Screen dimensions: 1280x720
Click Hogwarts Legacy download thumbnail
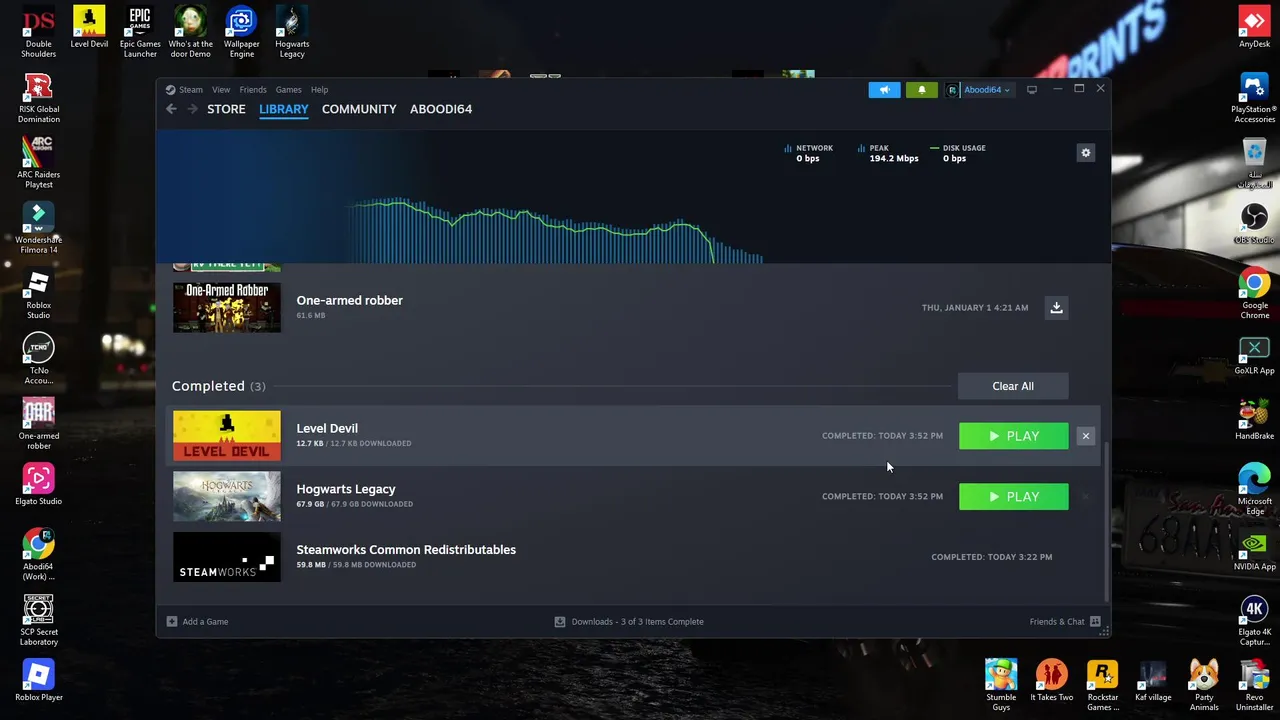pyautogui.click(x=227, y=496)
